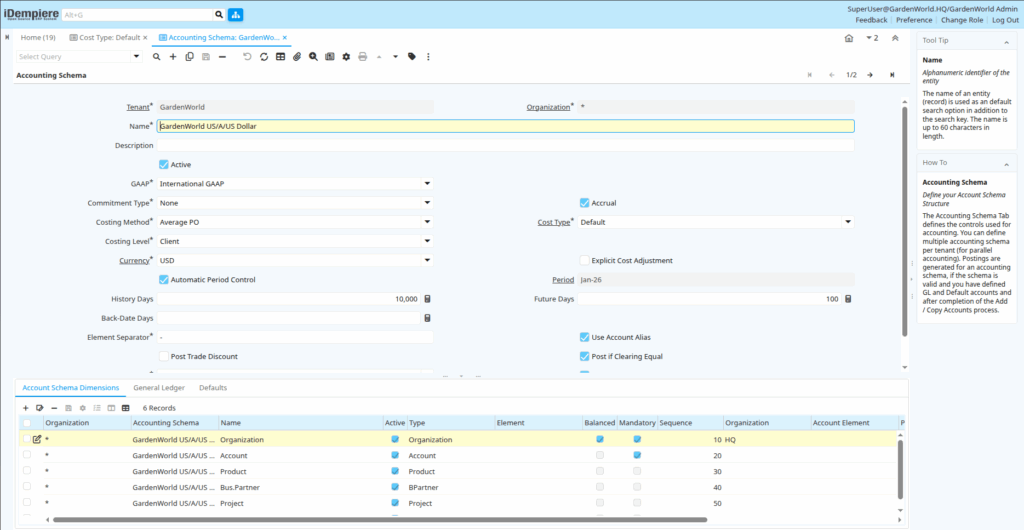
Task: Click the Change Role link
Action: [962, 20]
